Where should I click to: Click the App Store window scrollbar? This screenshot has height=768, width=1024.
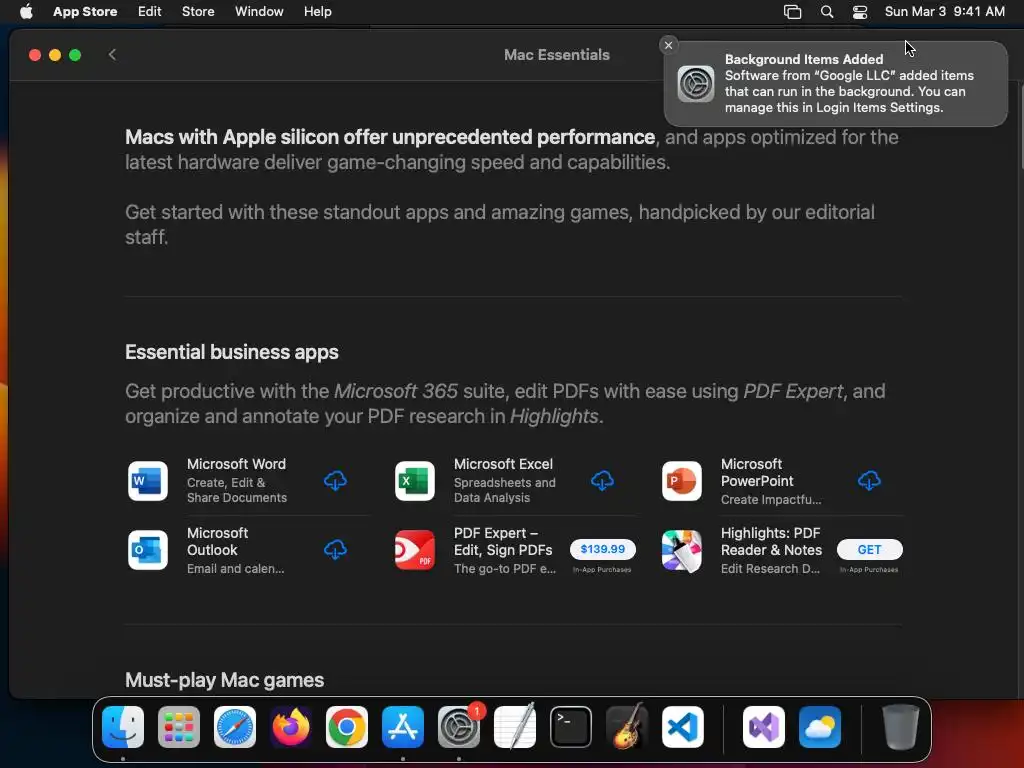(x=1020, y=127)
